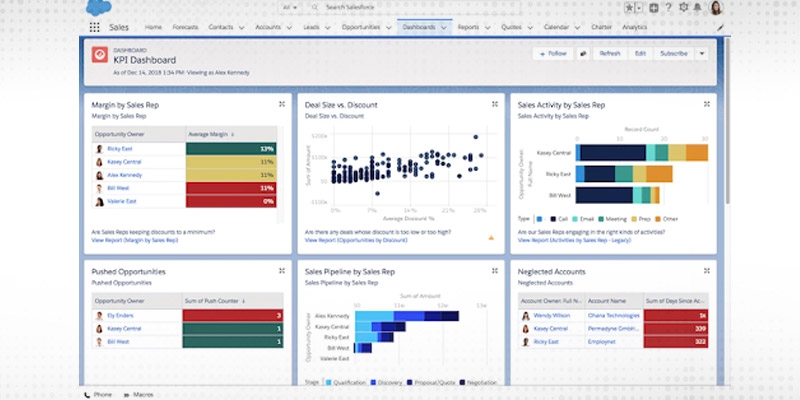Click the Subscribe button
The height and width of the screenshot is (400, 800).
coord(673,54)
